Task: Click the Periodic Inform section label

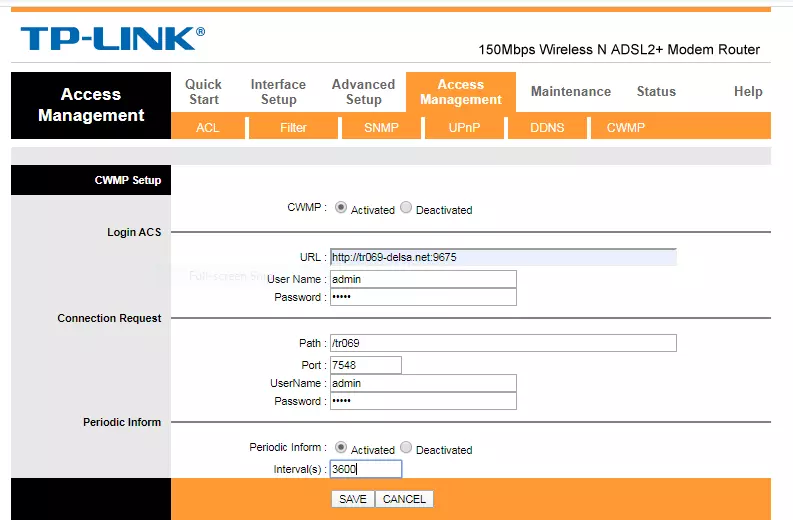Action: point(122,422)
